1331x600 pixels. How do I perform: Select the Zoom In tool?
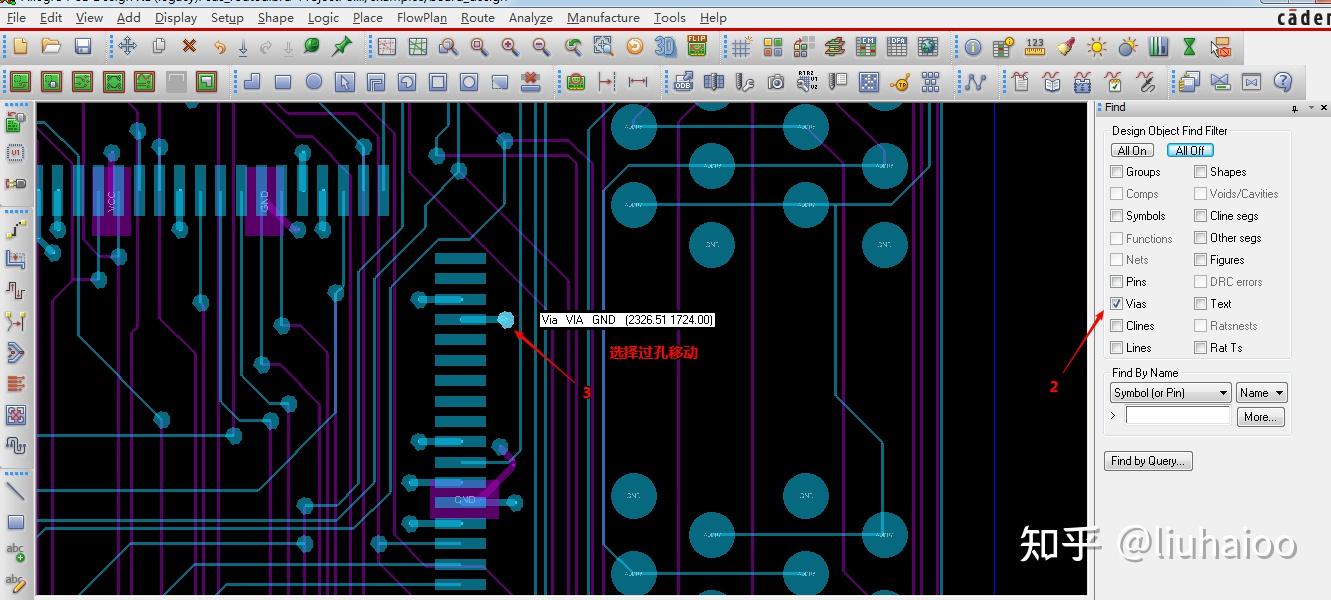tap(510, 46)
